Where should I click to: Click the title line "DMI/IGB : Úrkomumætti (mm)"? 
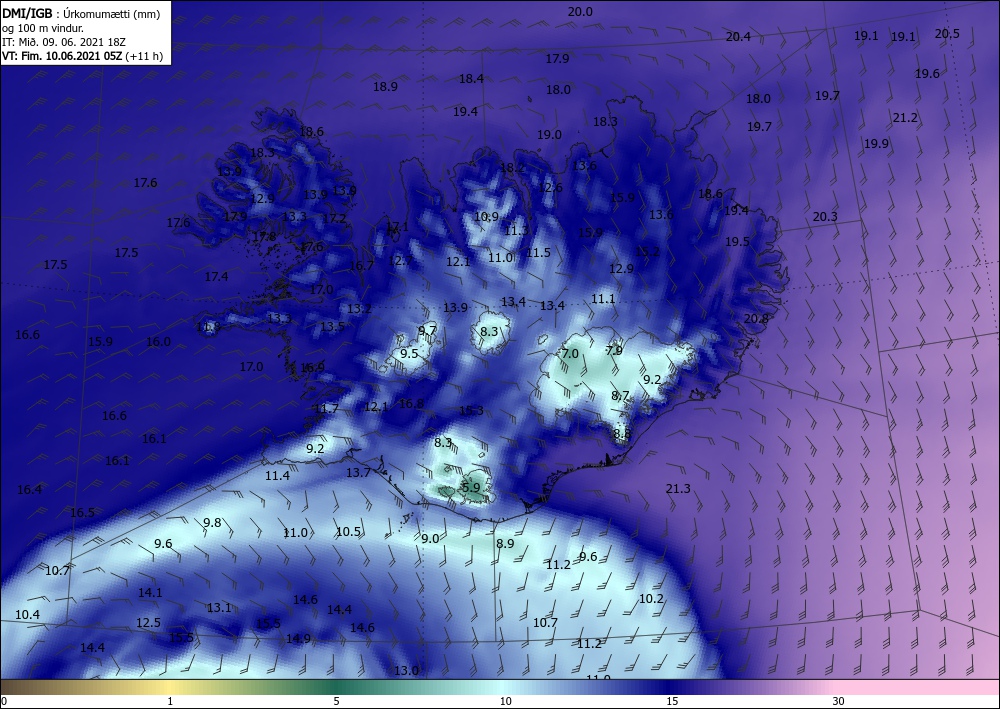pyautogui.click(x=81, y=13)
